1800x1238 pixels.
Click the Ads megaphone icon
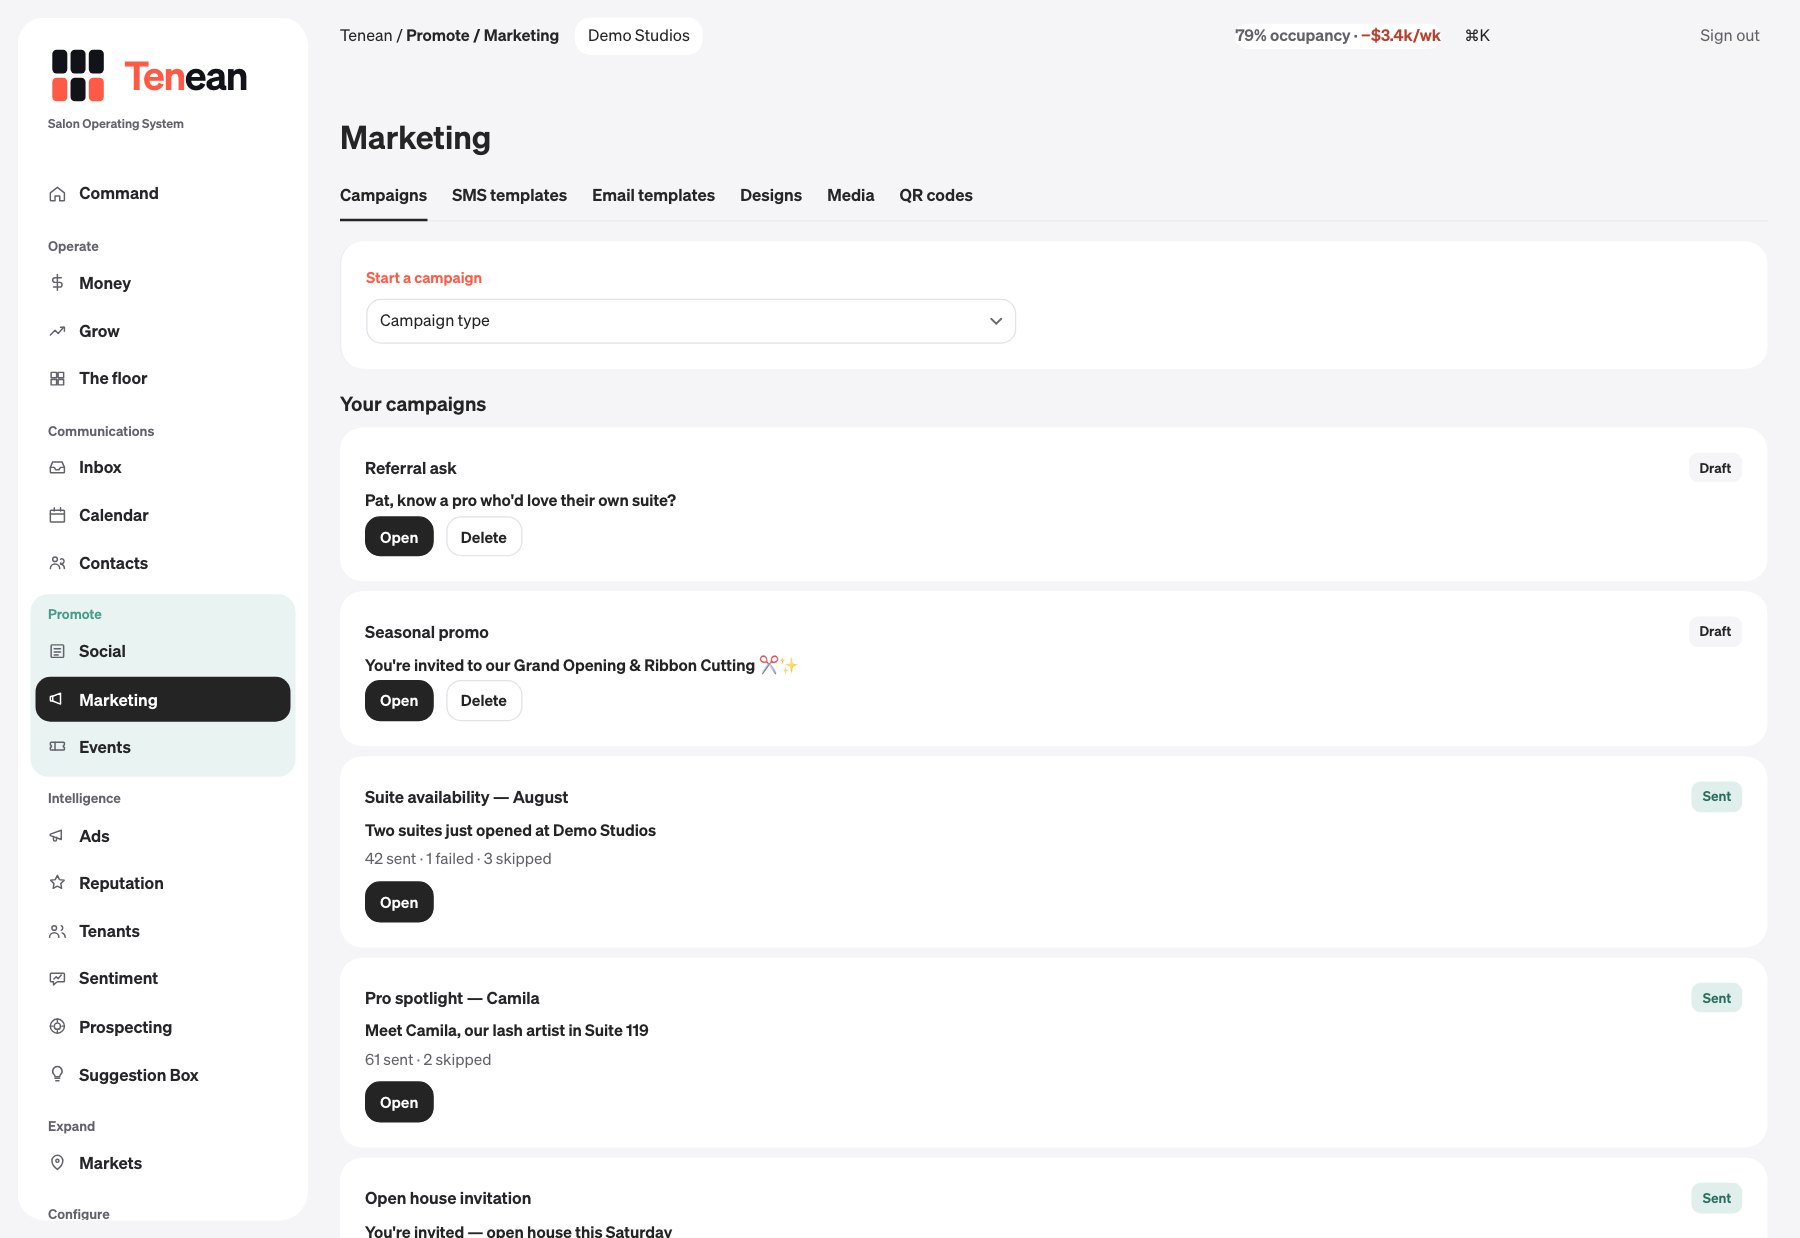tap(57, 836)
